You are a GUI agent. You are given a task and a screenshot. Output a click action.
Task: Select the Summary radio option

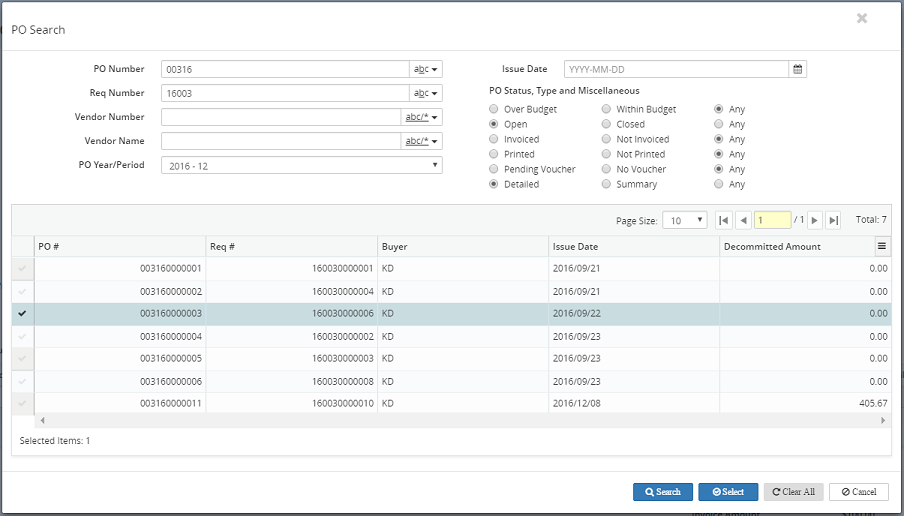click(x=607, y=184)
